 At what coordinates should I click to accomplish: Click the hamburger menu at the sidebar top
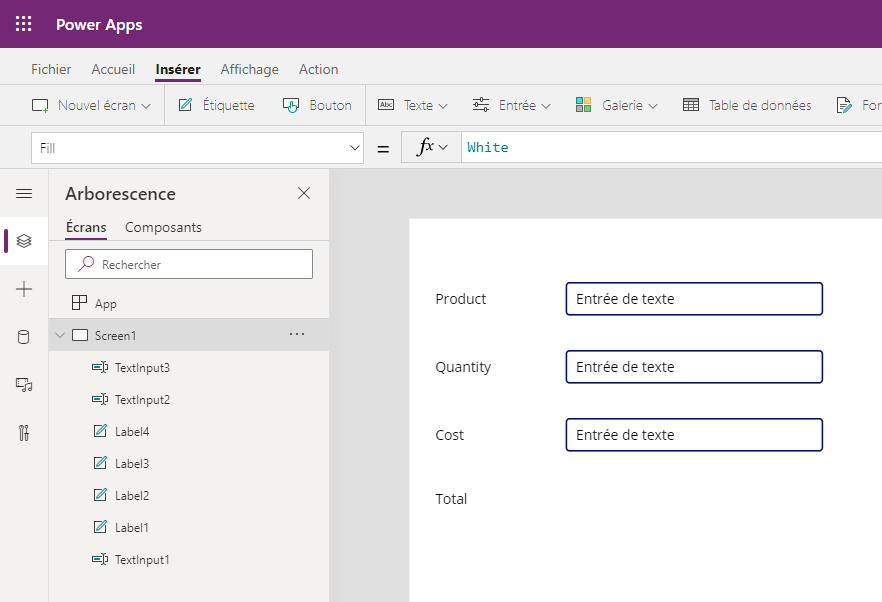22,193
